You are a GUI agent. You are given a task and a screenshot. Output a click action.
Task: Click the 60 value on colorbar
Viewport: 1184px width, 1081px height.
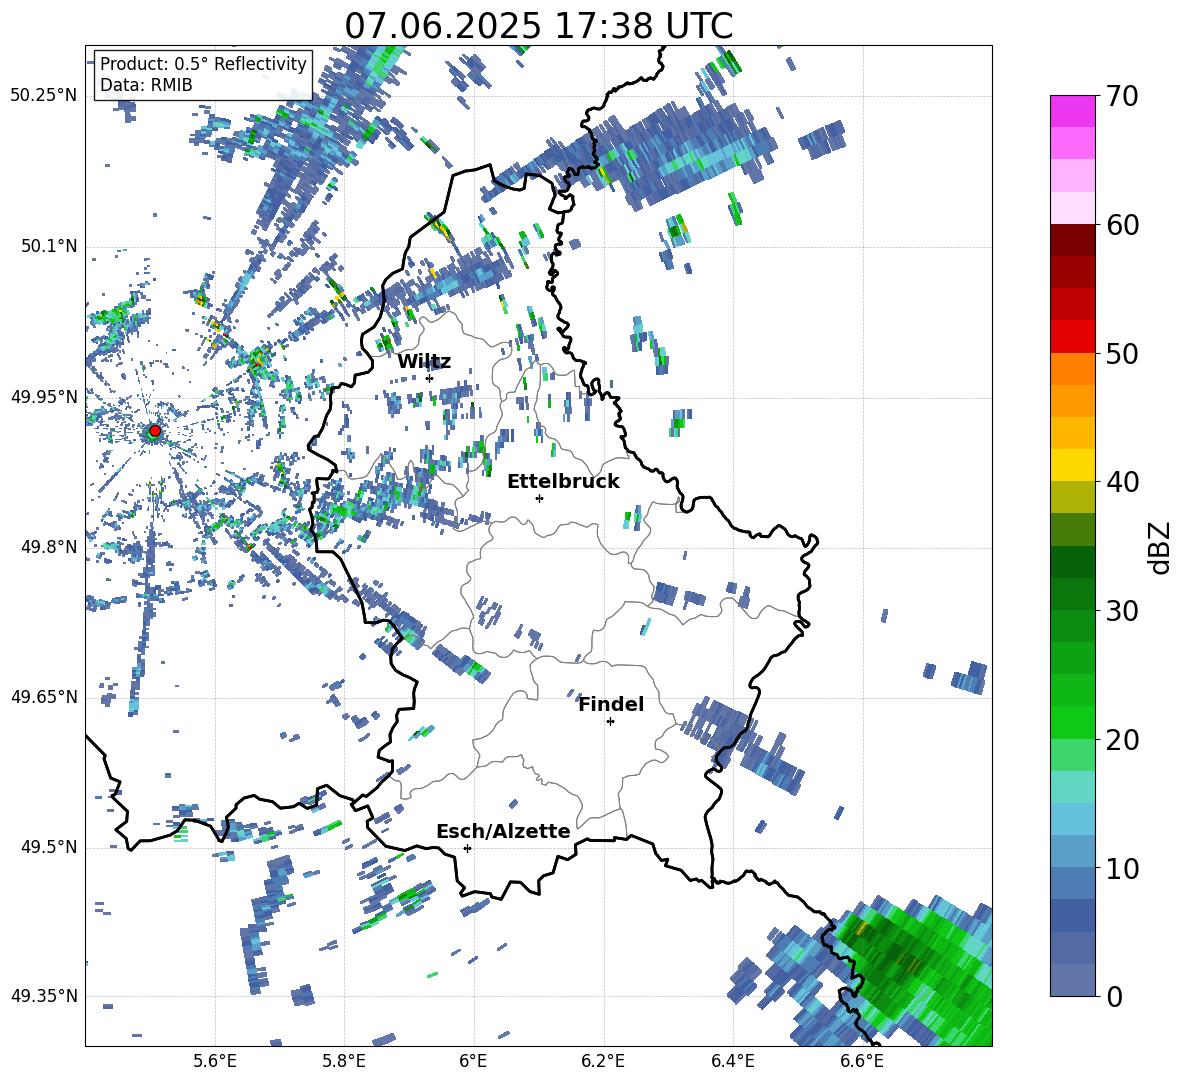1122,225
